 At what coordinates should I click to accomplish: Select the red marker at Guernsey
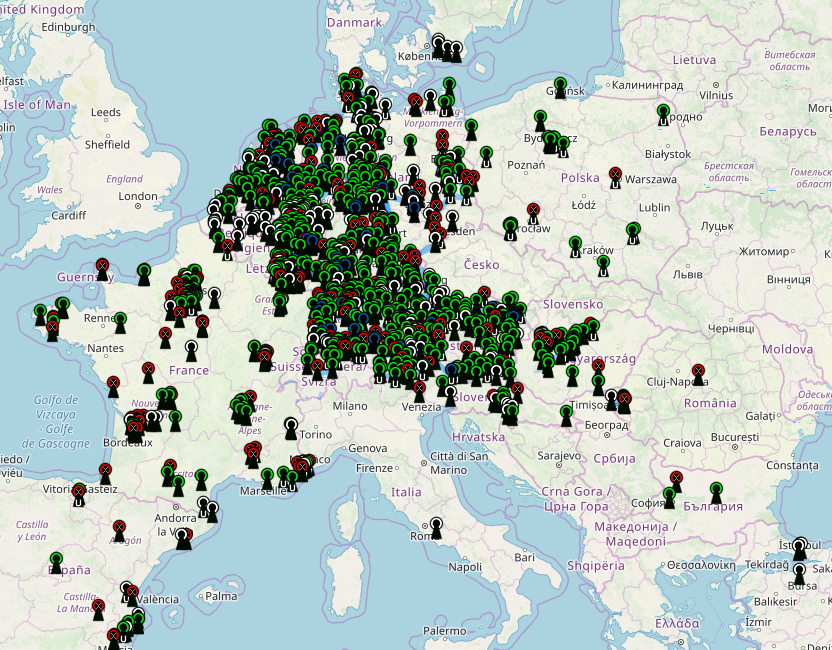point(102,270)
